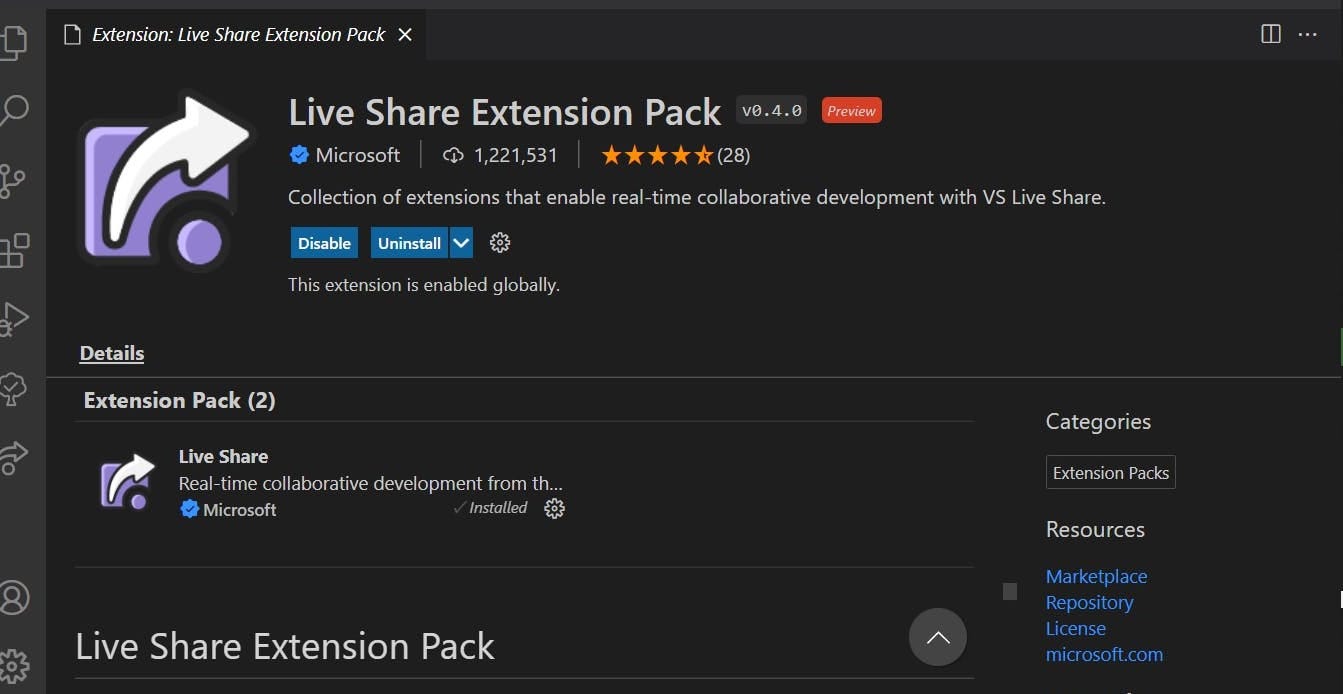Click the split editor icon
The height and width of the screenshot is (694, 1343).
(1270, 34)
